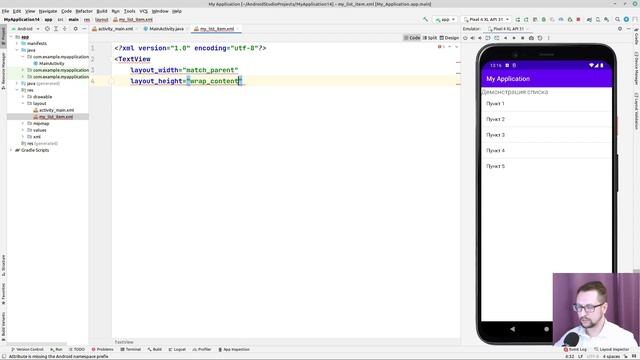640x360 pixels.
Task: Take emulator screenshot with camera icon
Action: (x=531, y=38)
